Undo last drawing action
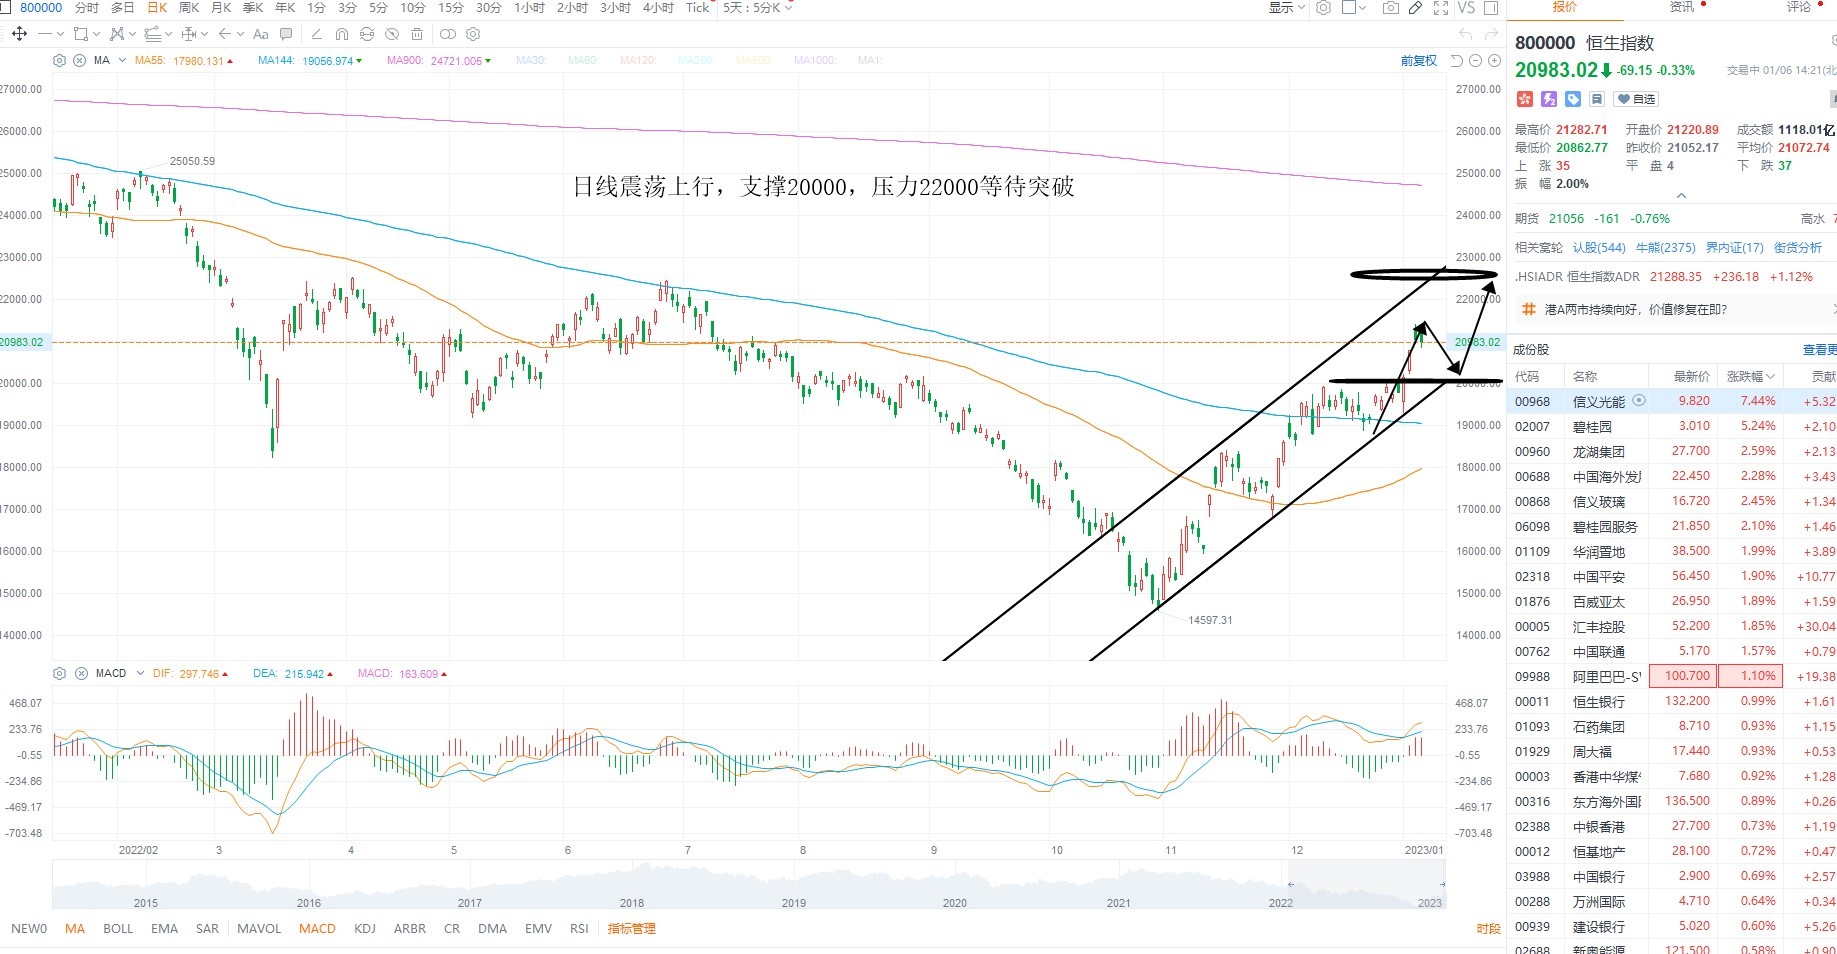The width and height of the screenshot is (1837, 954). coord(1466,34)
